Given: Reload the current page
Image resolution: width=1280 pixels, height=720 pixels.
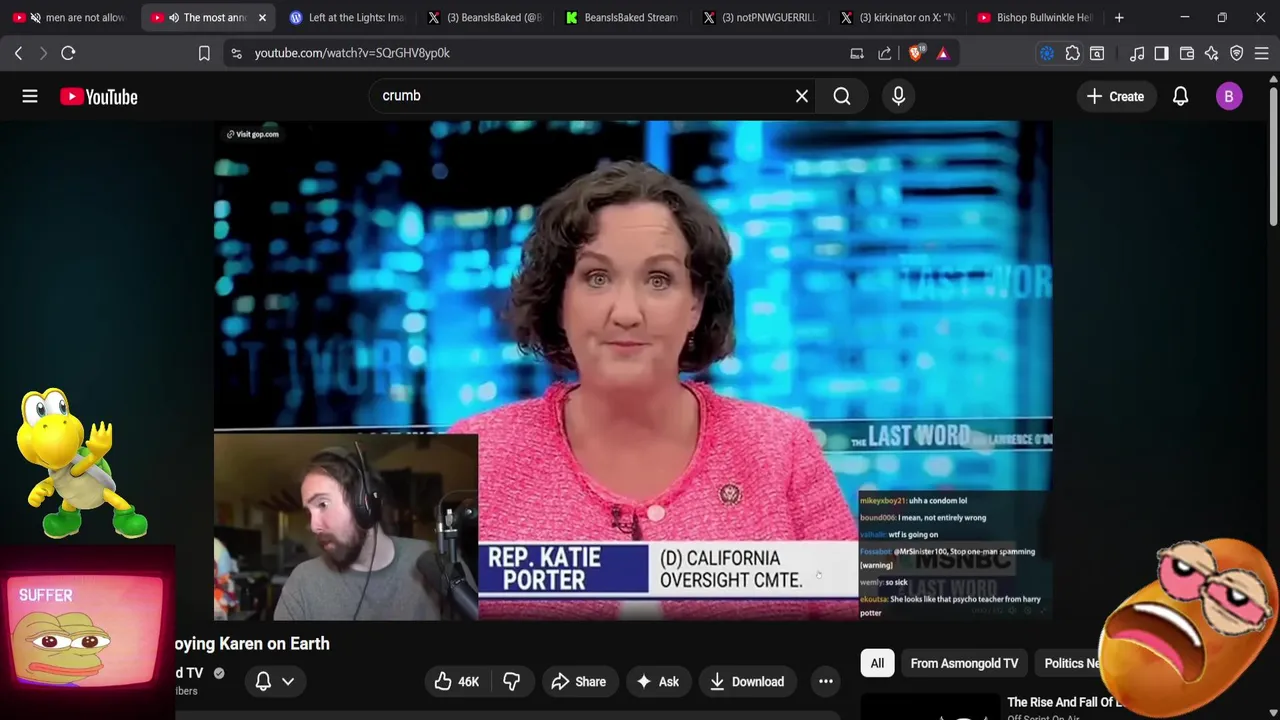Looking at the screenshot, I should [x=68, y=53].
